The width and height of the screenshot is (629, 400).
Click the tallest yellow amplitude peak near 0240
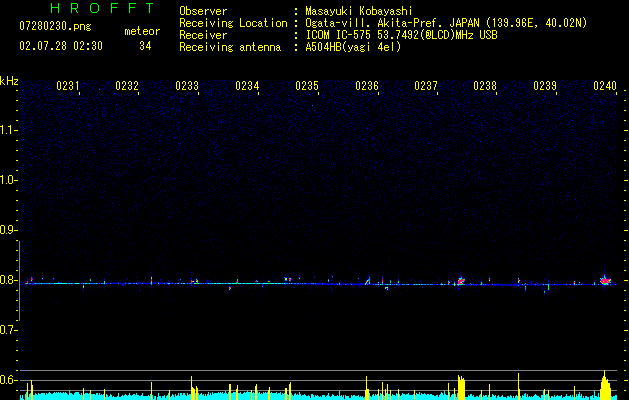[605, 384]
